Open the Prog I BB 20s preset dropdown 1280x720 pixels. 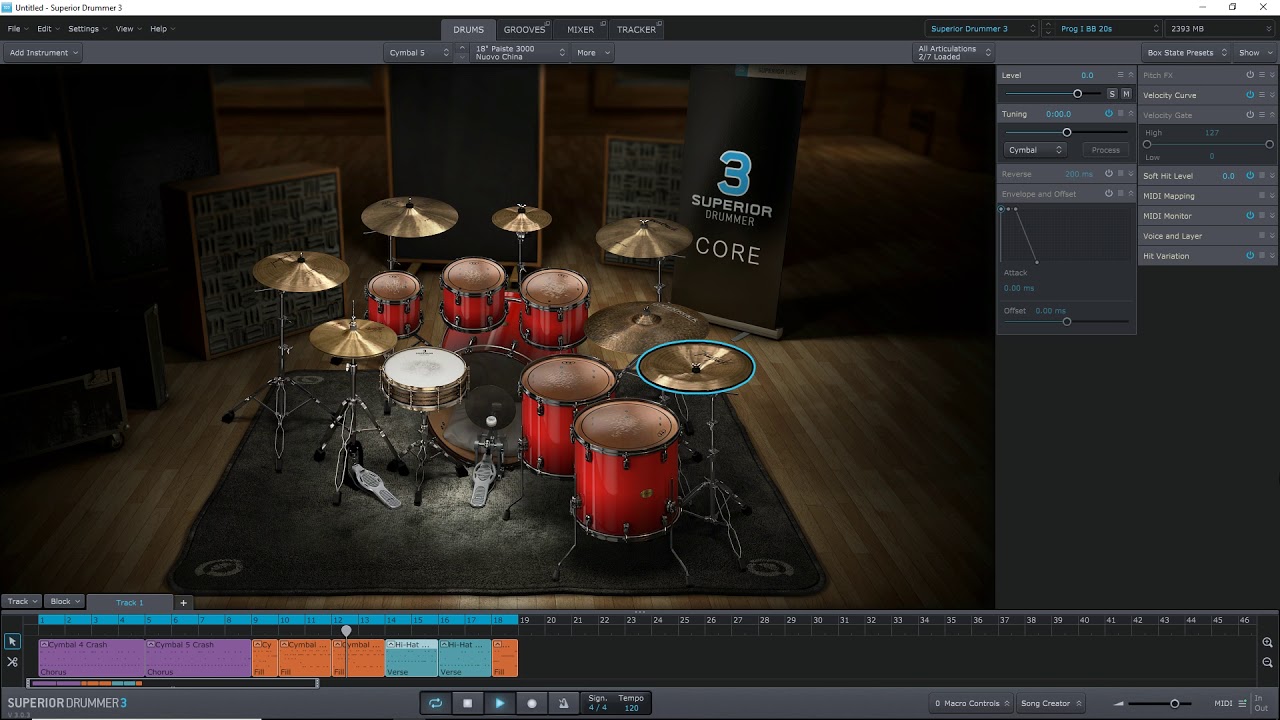[x=1110, y=29]
